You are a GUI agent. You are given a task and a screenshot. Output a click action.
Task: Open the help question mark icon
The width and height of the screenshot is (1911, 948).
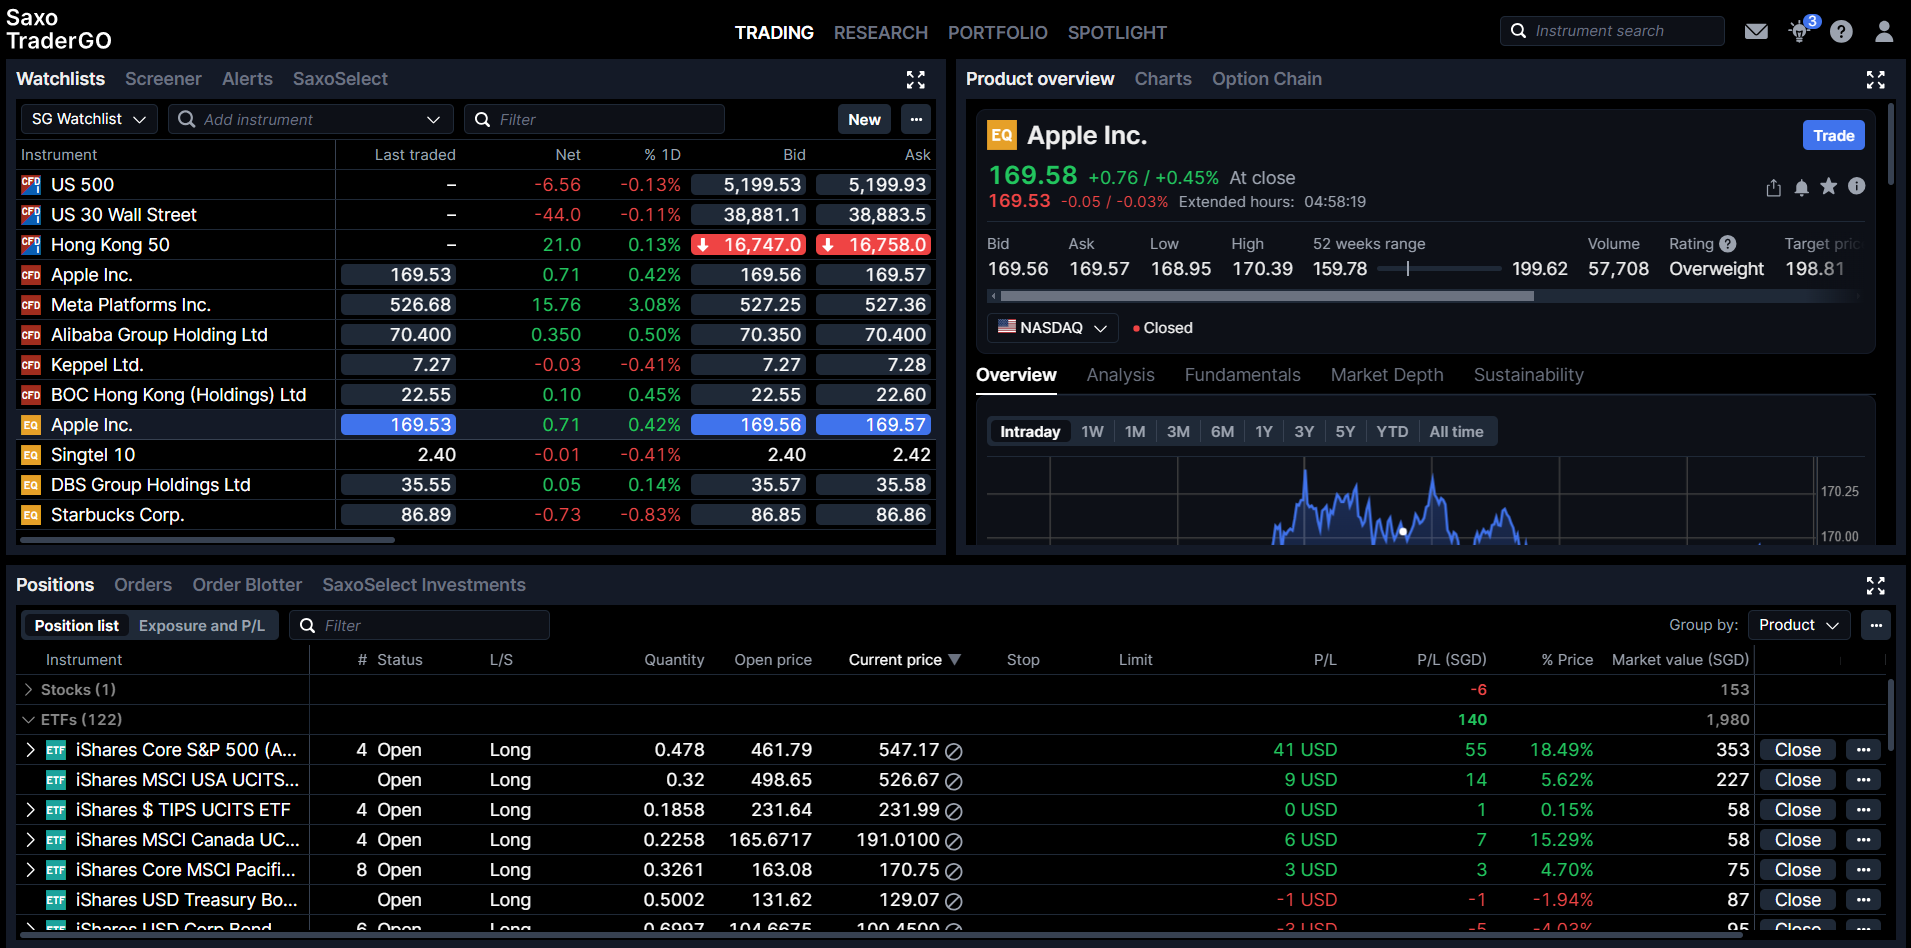coord(1841,32)
